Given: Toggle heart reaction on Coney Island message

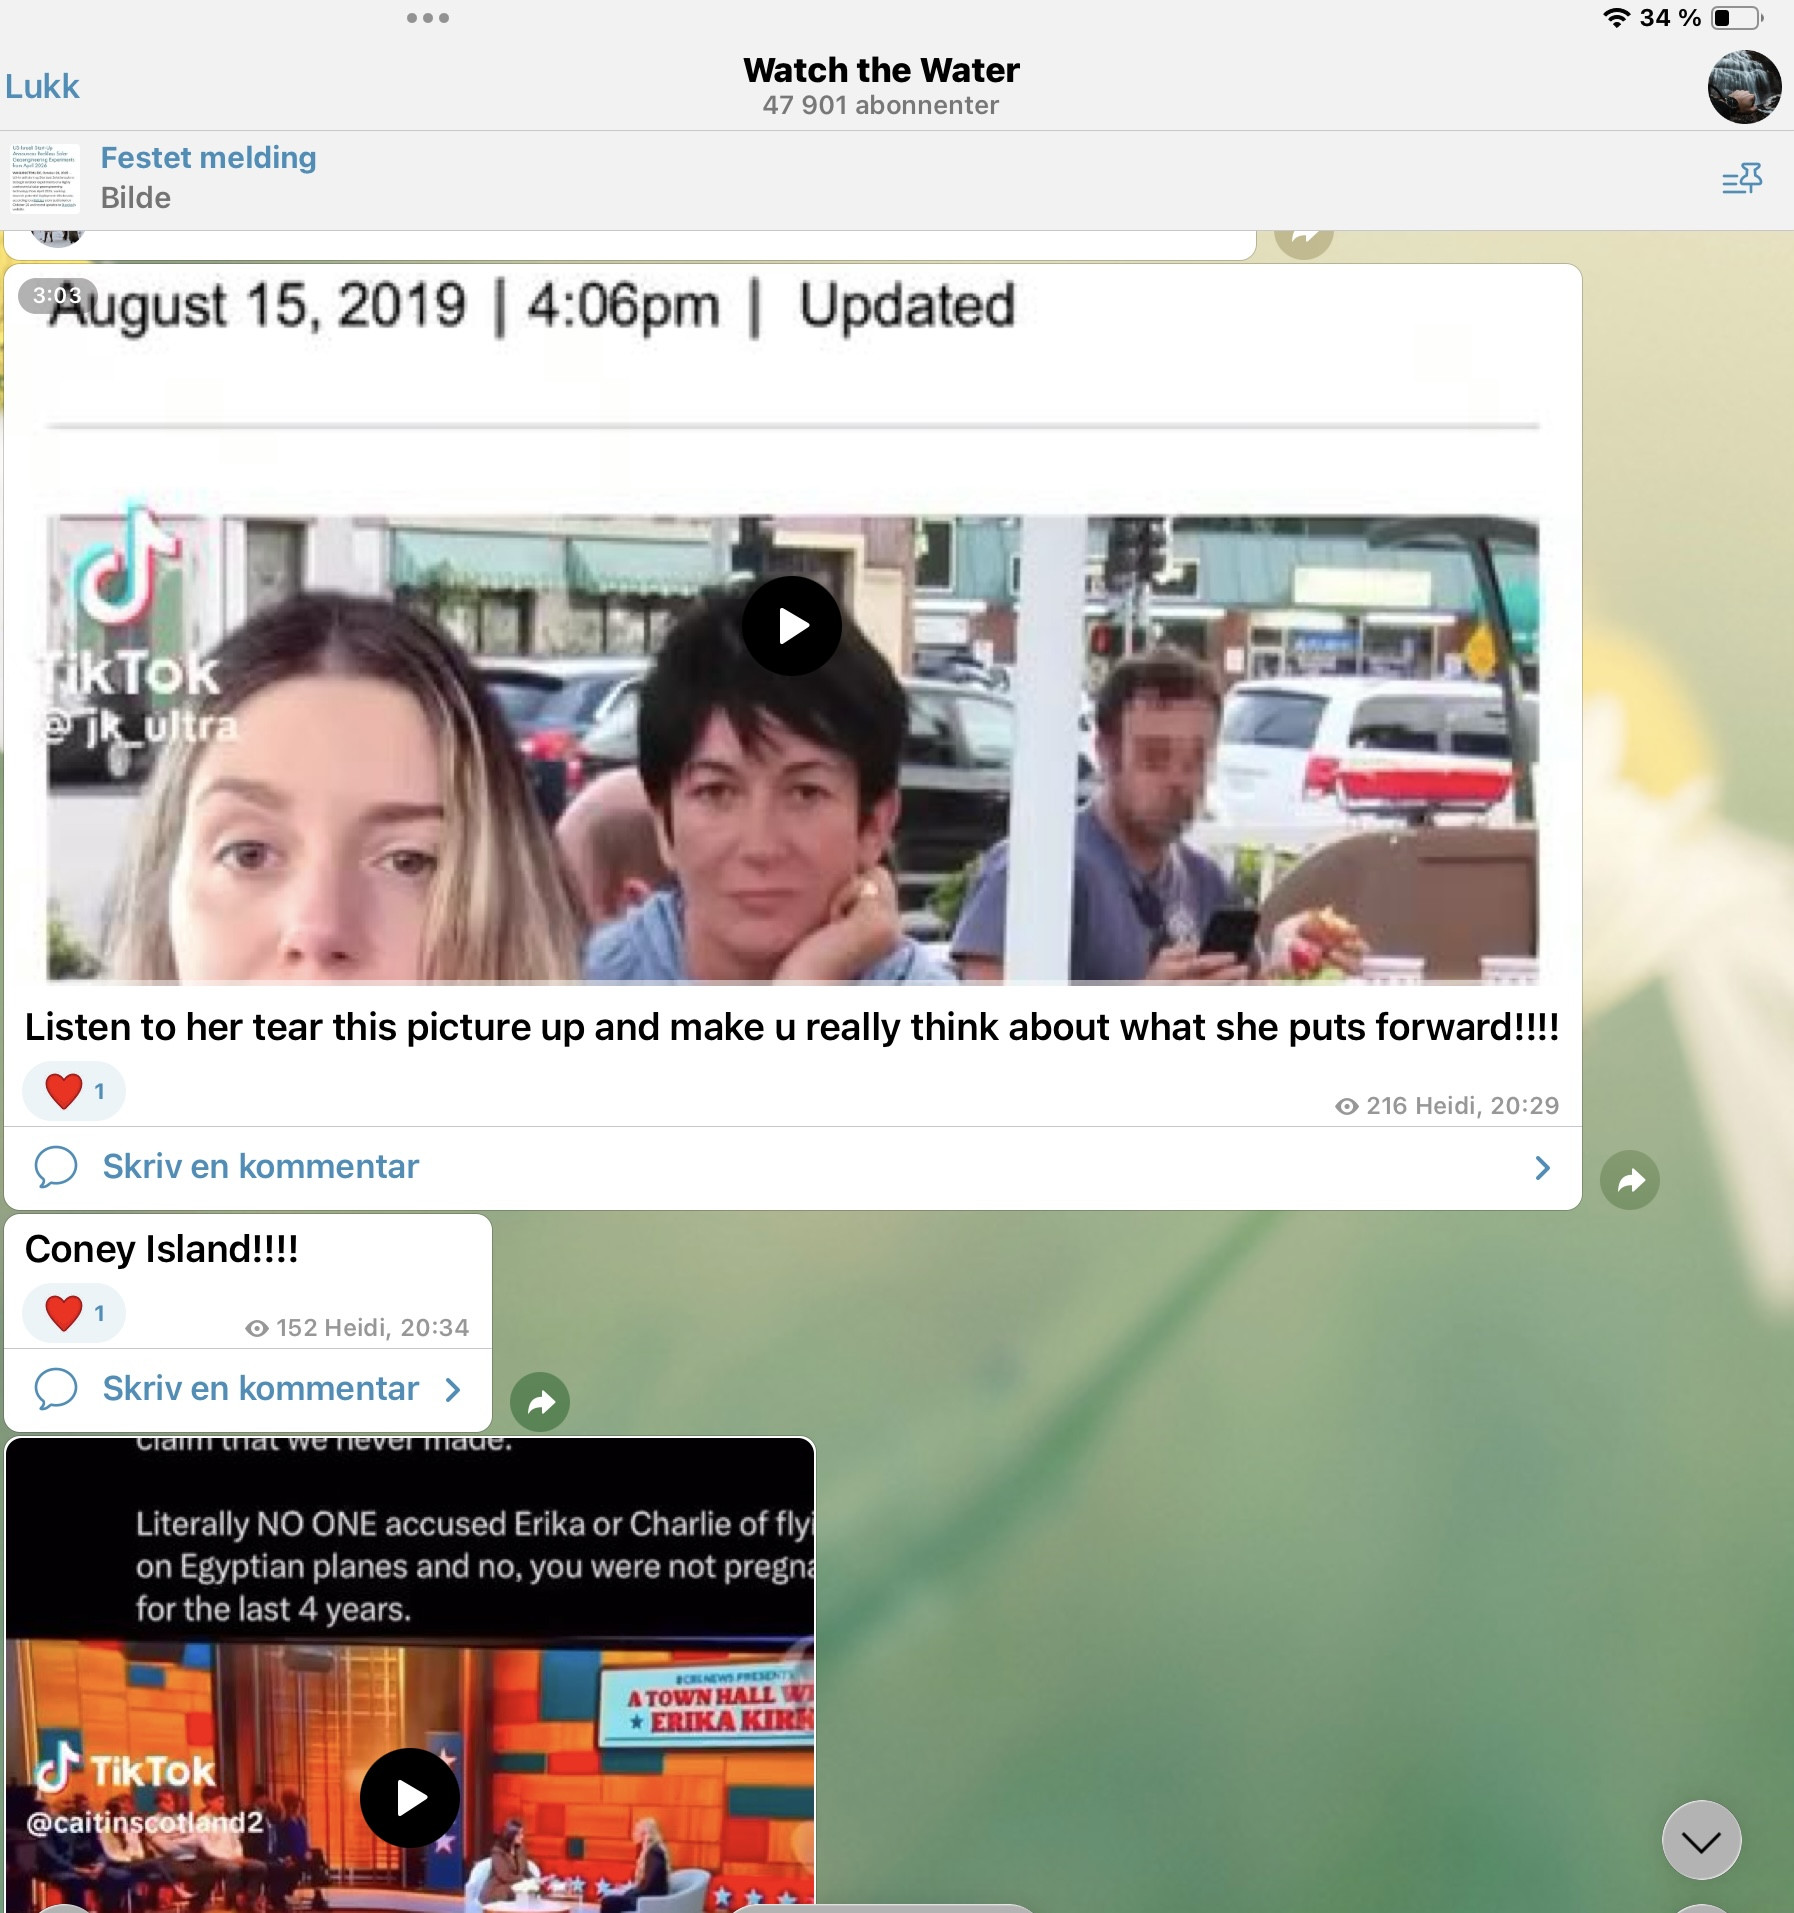Looking at the screenshot, I should pos(73,1313).
